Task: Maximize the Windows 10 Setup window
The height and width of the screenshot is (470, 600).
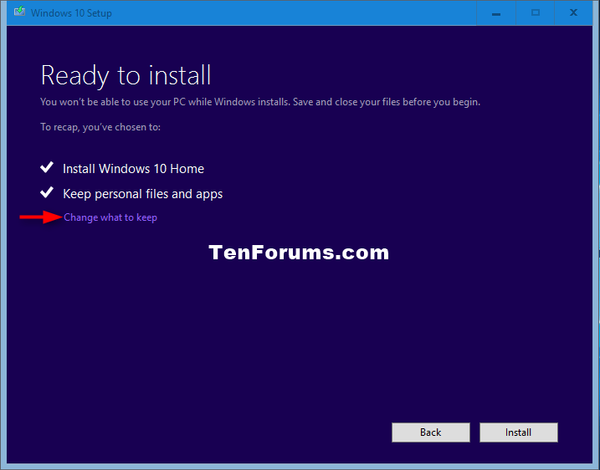Action: pos(534,14)
